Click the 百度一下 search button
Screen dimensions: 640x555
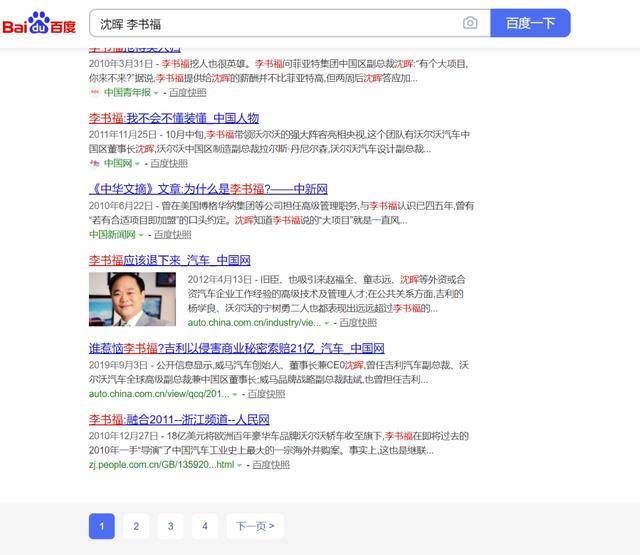530,23
